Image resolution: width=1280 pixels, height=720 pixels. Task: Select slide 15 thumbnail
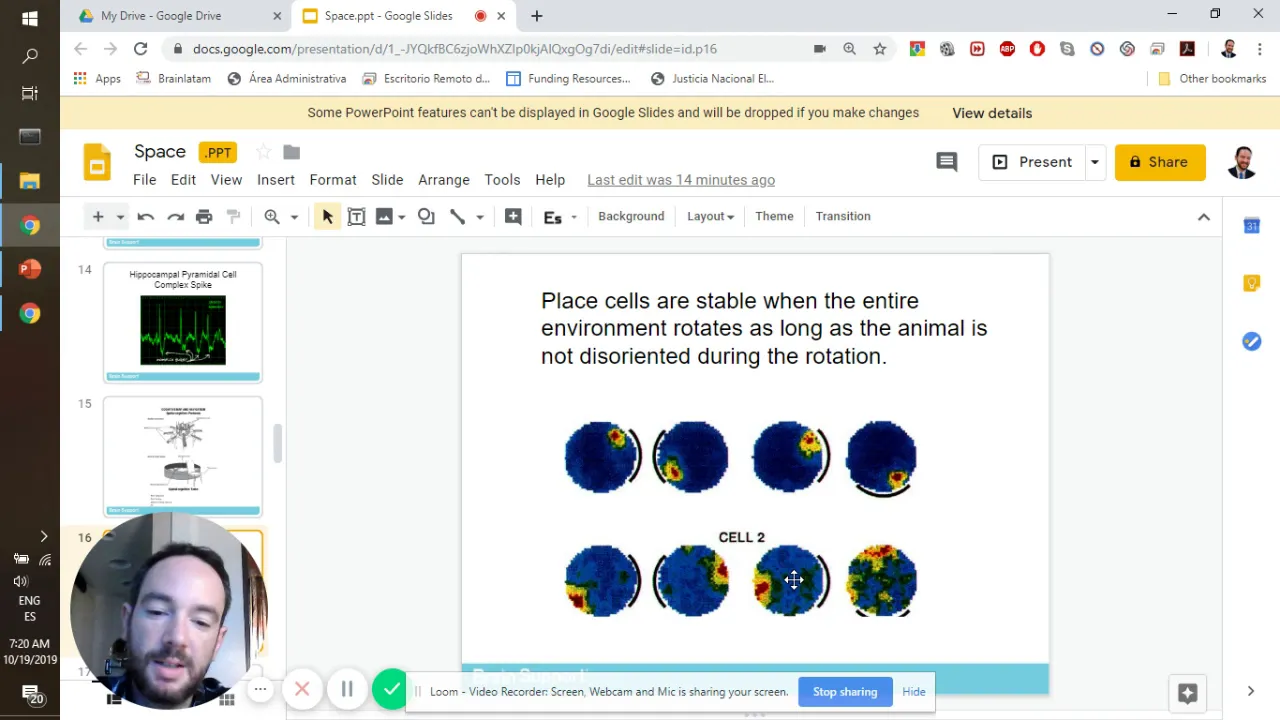pyautogui.click(x=183, y=456)
